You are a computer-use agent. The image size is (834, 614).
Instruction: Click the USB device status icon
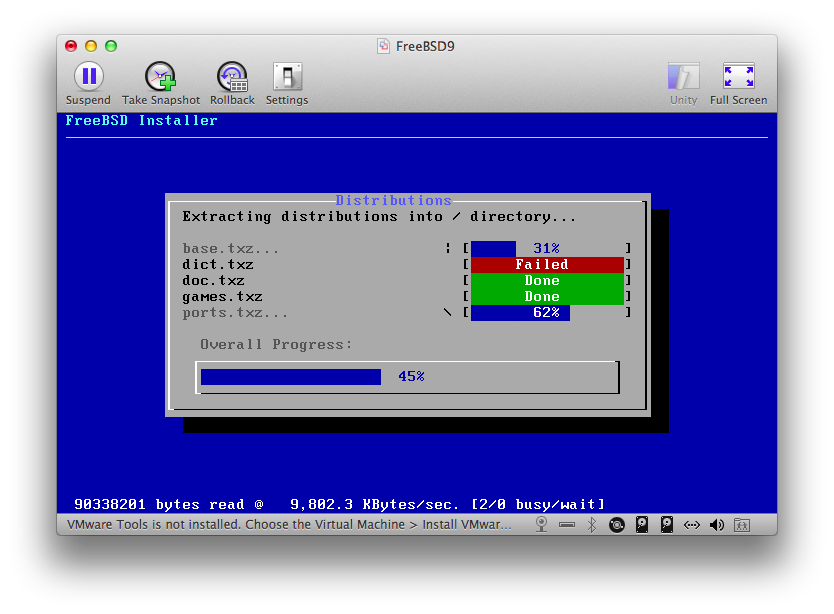coord(567,525)
